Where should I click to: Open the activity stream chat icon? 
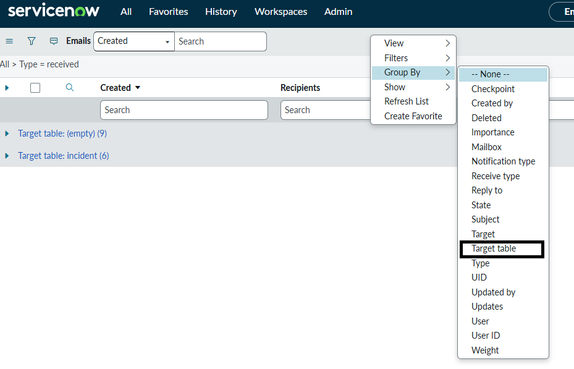[54, 41]
